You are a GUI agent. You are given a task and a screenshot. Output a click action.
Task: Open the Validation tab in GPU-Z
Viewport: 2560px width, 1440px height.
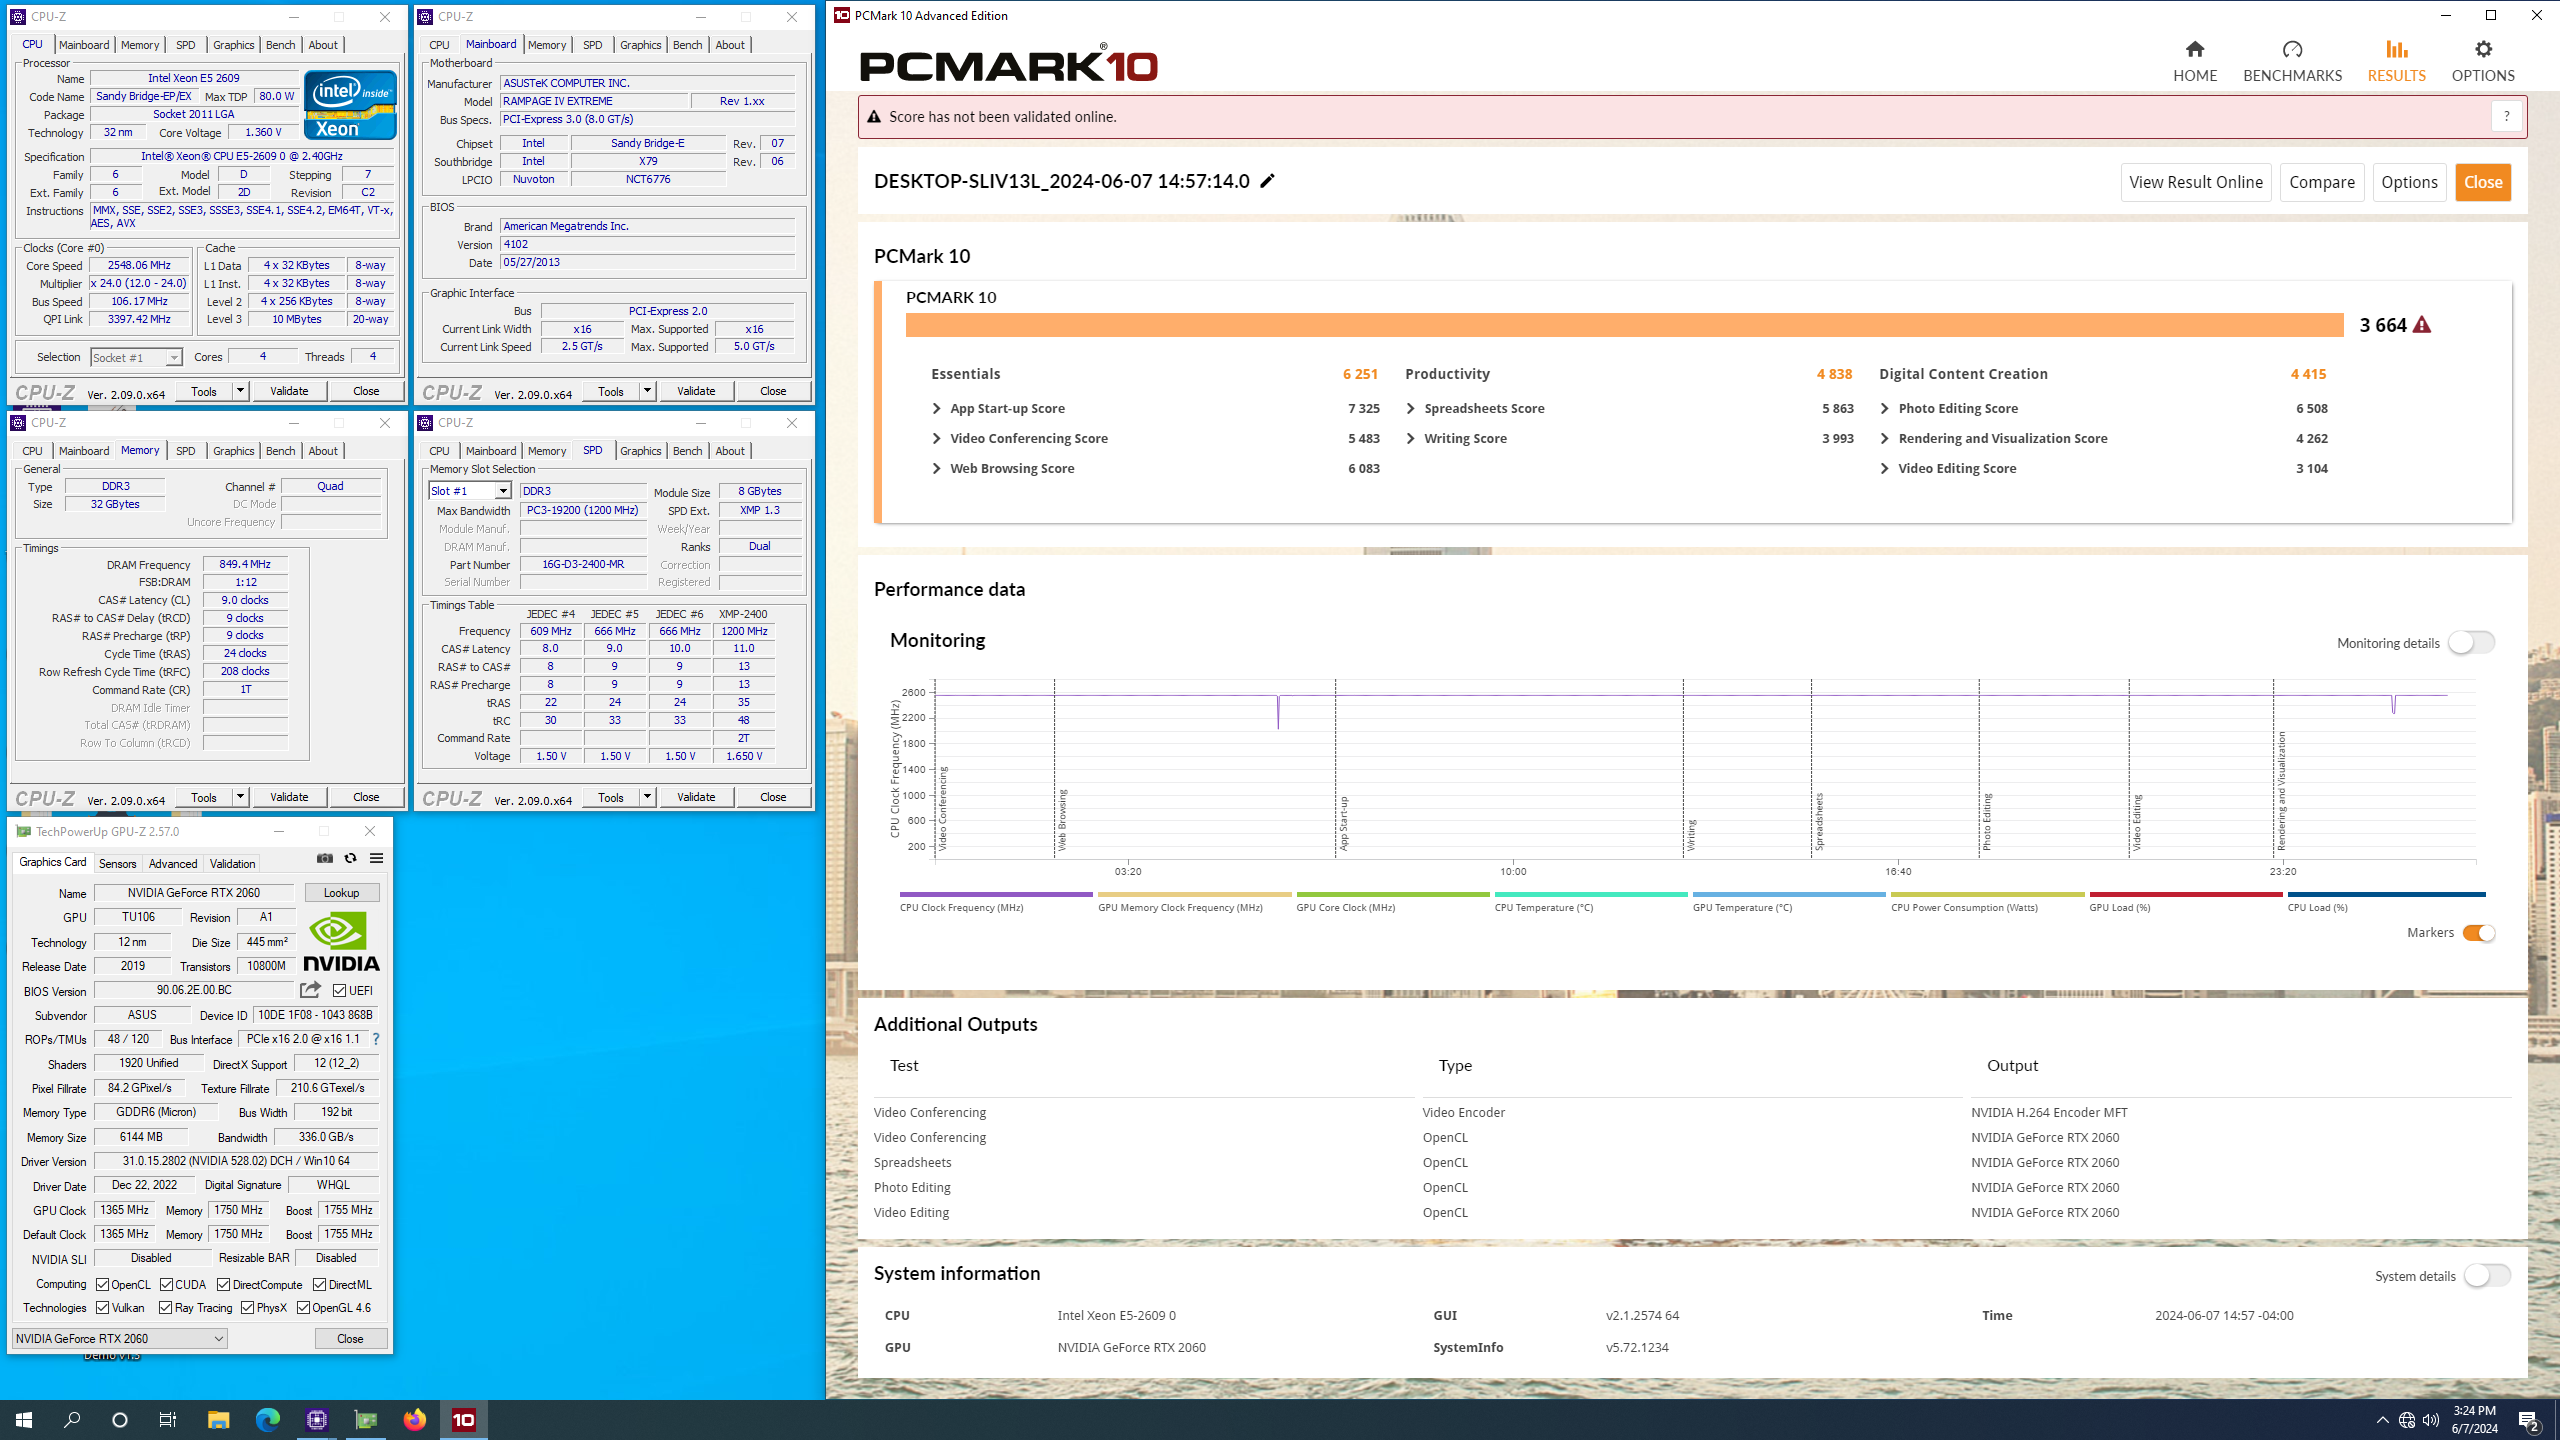click(x=232, y=863)
